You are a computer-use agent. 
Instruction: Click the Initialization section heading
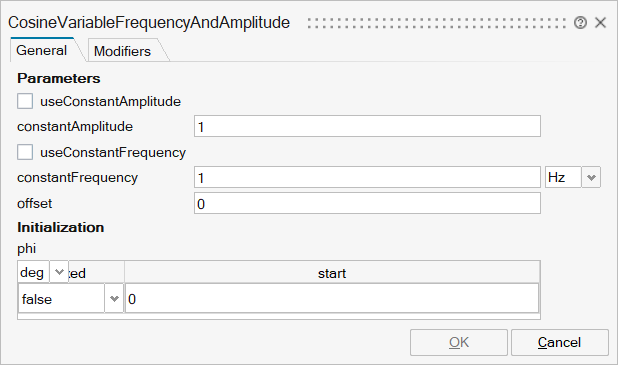tap(61, 227)
